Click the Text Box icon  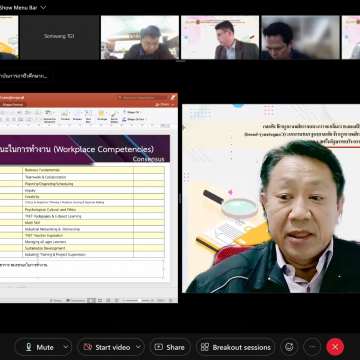(88, 115)
